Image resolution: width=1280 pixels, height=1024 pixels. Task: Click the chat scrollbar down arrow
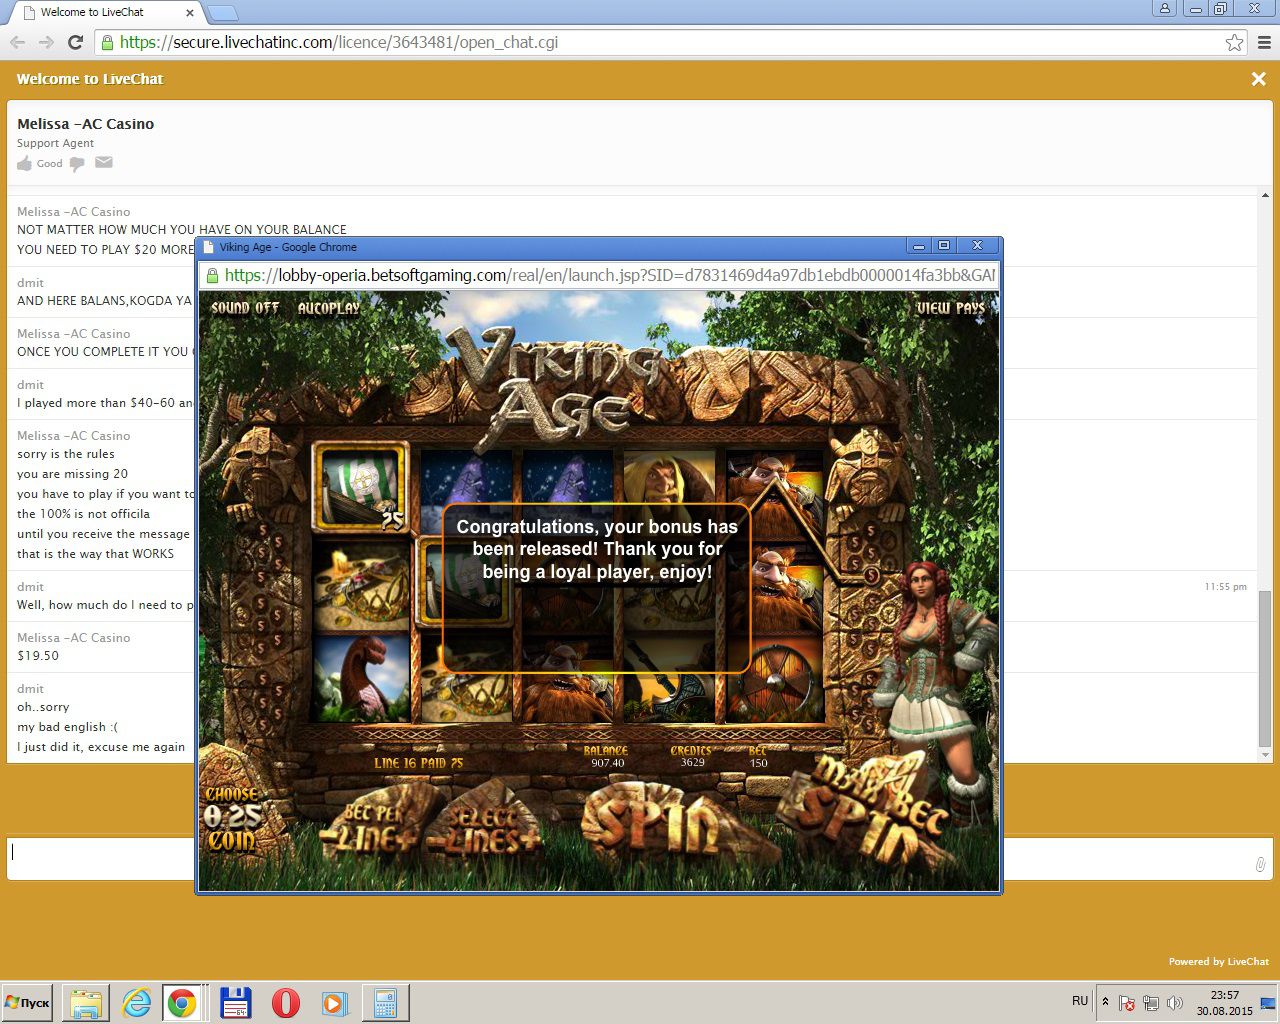[x=1265, y=755]
